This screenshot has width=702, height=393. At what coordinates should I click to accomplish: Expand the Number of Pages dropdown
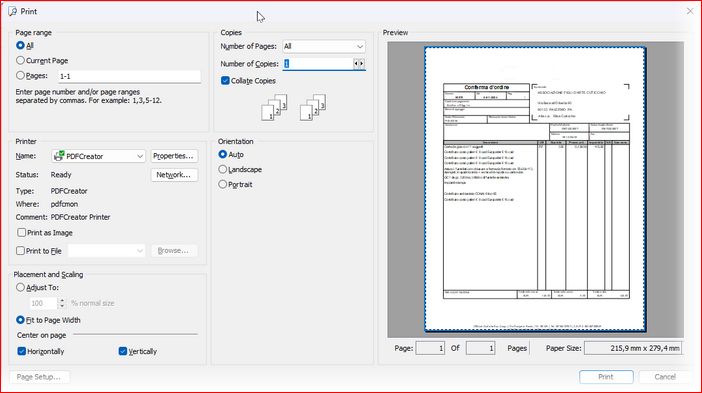click(324, 46)
